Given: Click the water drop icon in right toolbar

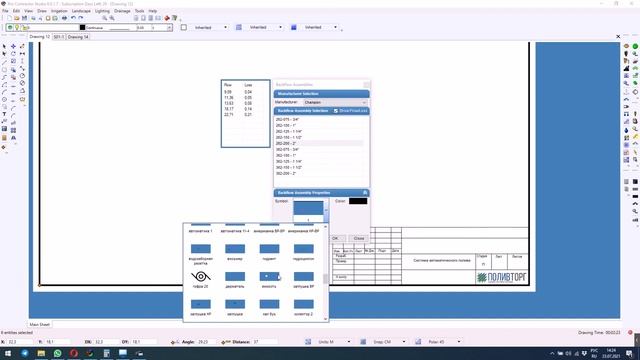Looking at the screenshot, I should point(627,130).
